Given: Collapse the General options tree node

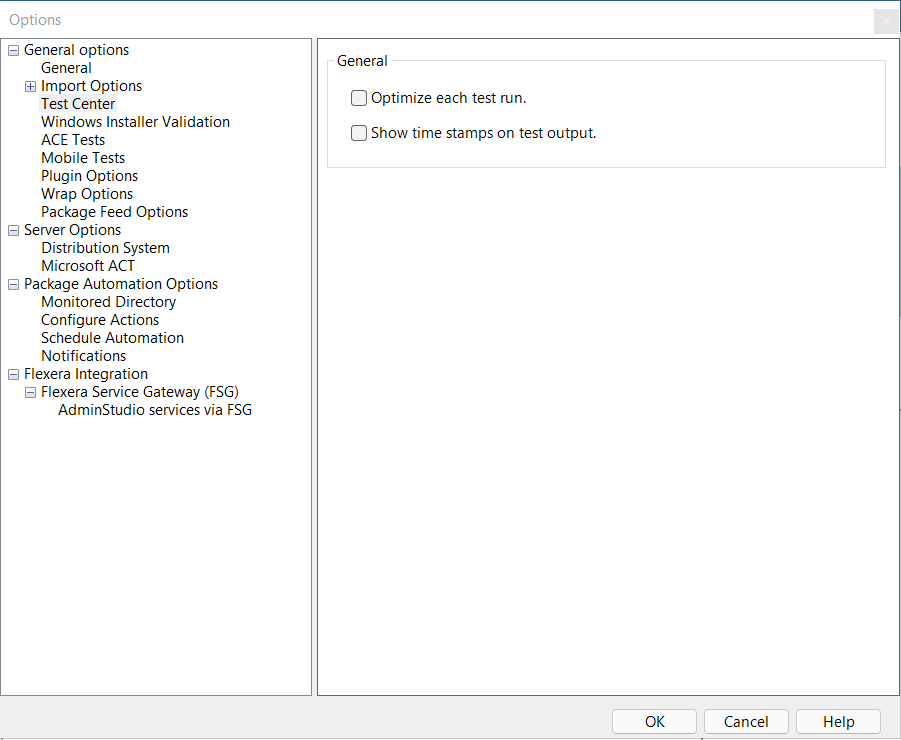Looking at the screenshot, I should [12, 49].
